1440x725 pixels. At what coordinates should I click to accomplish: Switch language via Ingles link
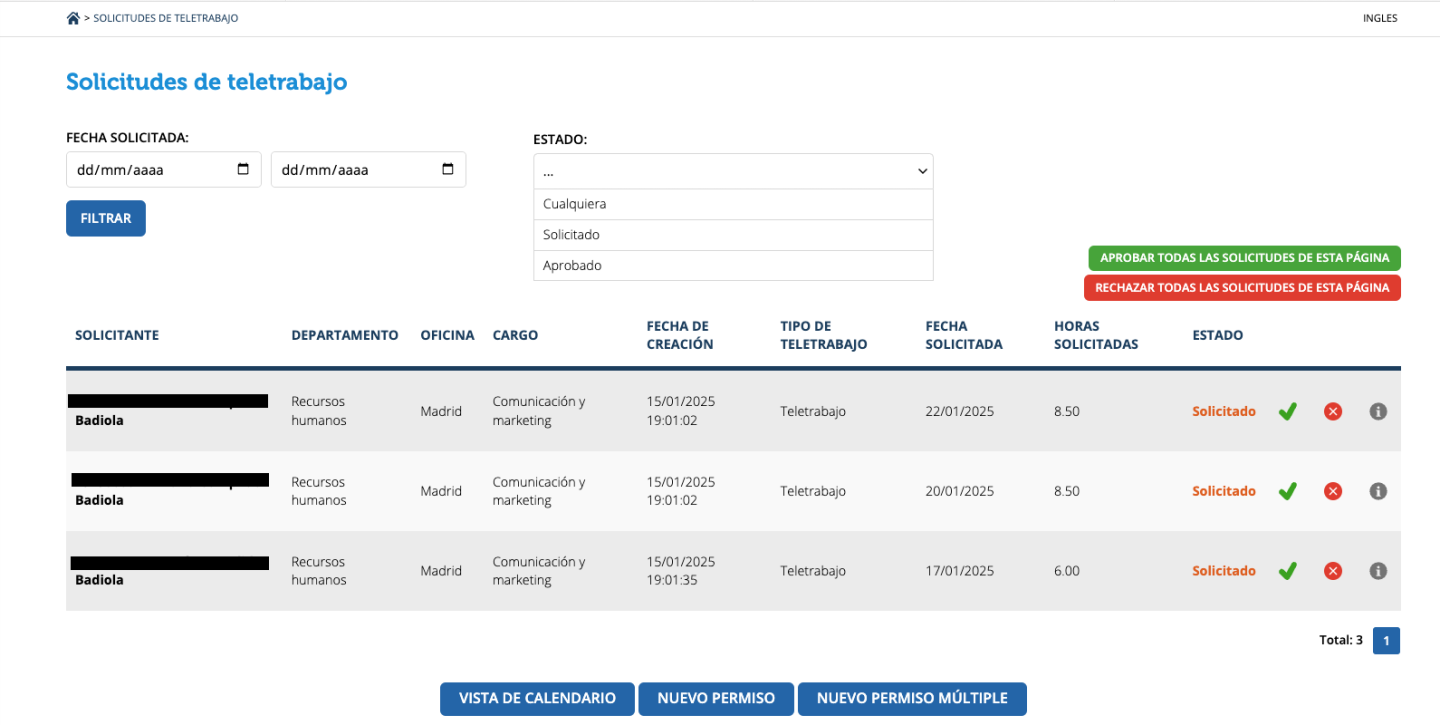(x=1379, y=18)
